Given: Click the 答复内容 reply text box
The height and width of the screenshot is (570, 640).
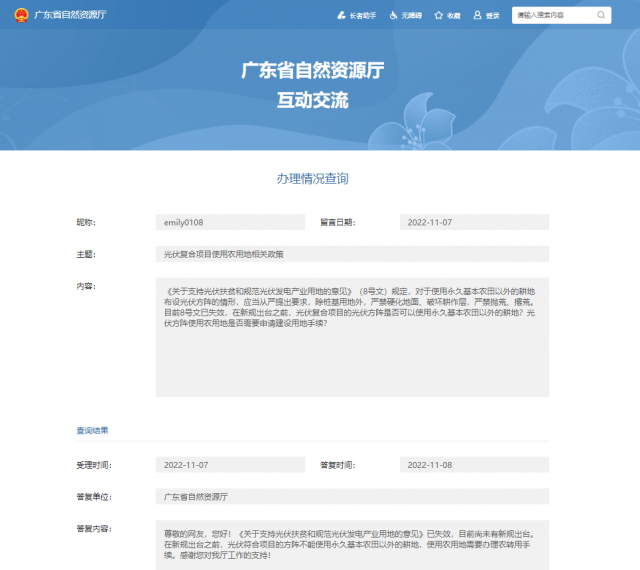Looking at the screenshot, I should [352, 544].
